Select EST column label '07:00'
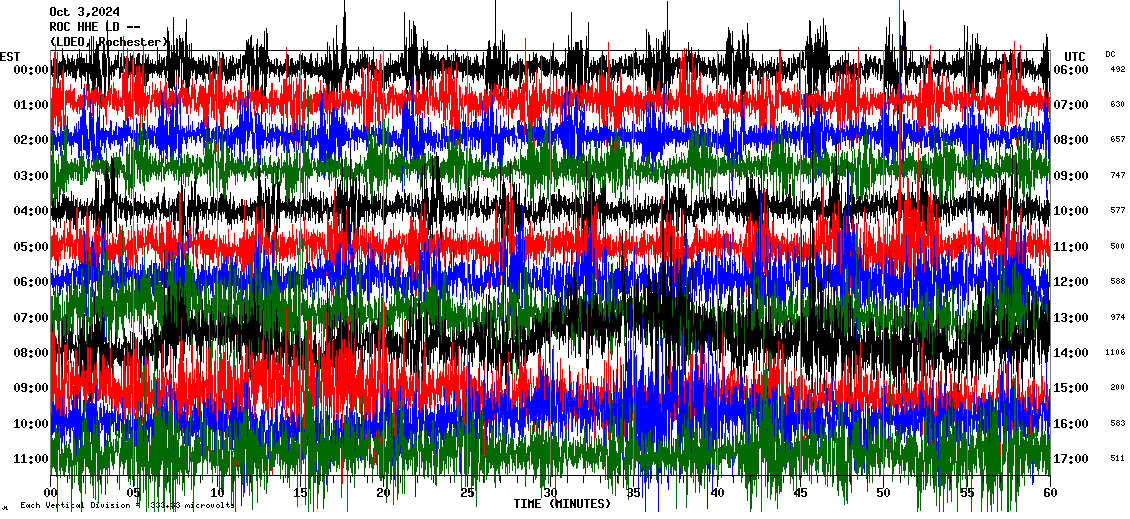The image size is (1130, 519). click(31, 317)
